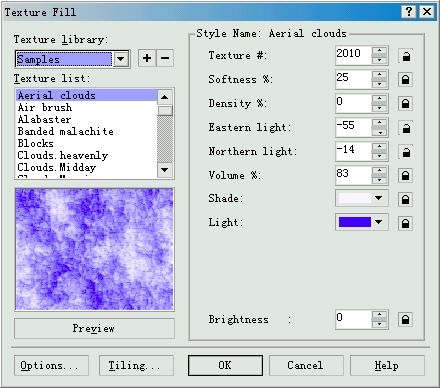Click the Brightness value field
Image resolution: width=440 pixels, height=388 pixels.
point(353,319)
